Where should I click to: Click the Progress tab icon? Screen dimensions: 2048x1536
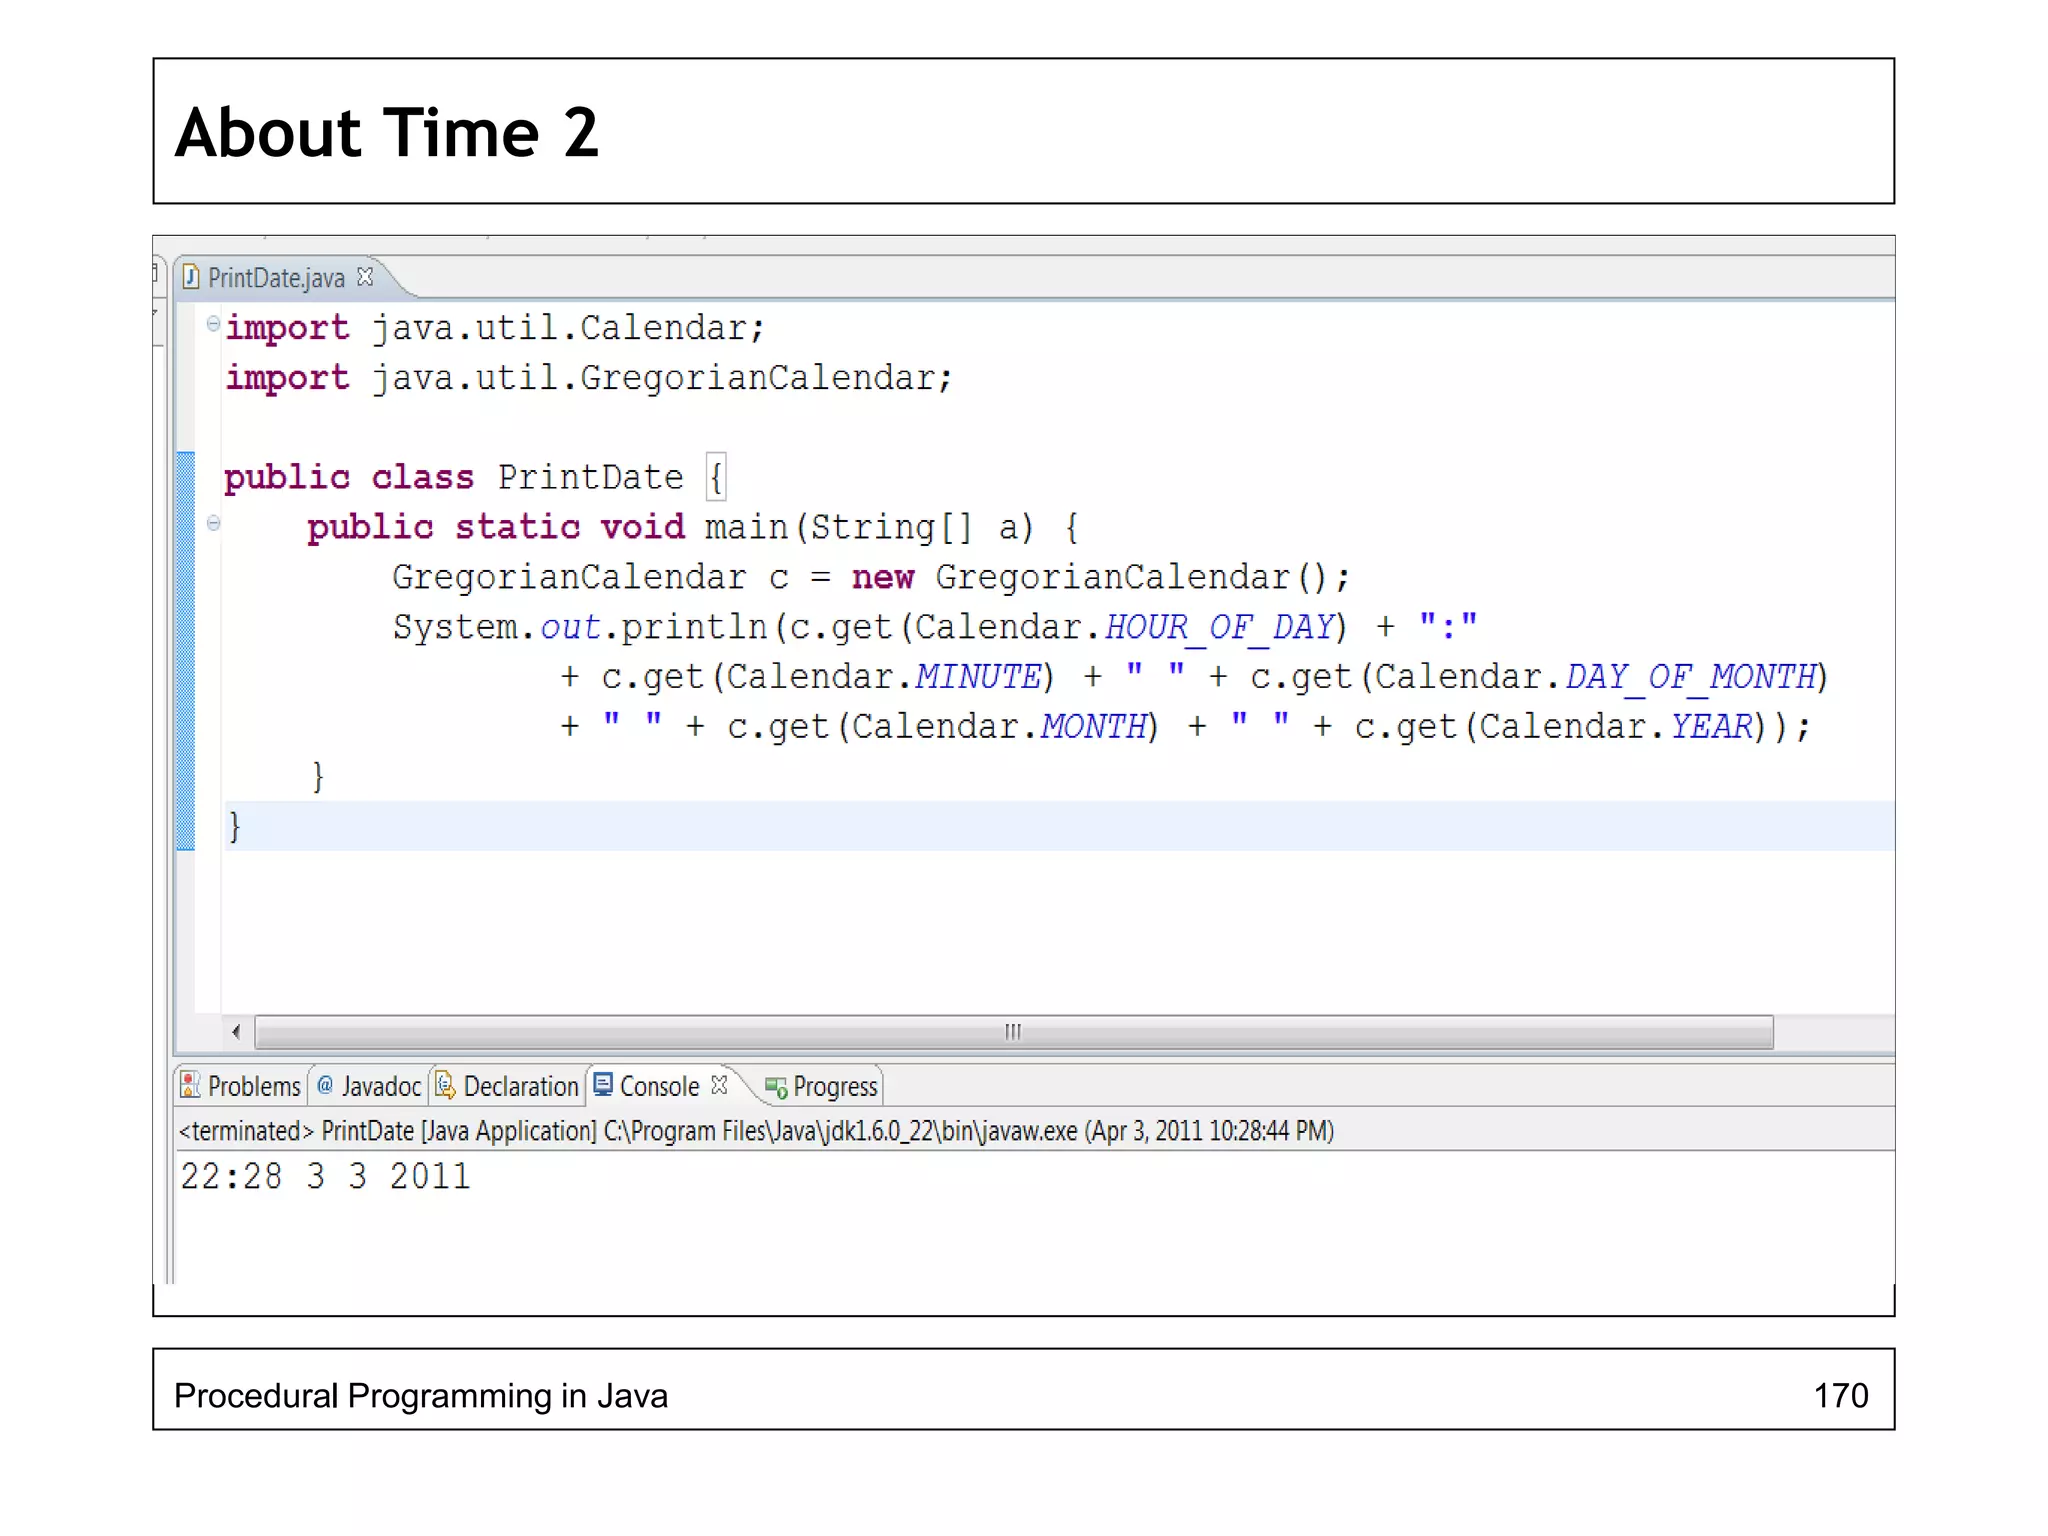(x=776, y=1087)
